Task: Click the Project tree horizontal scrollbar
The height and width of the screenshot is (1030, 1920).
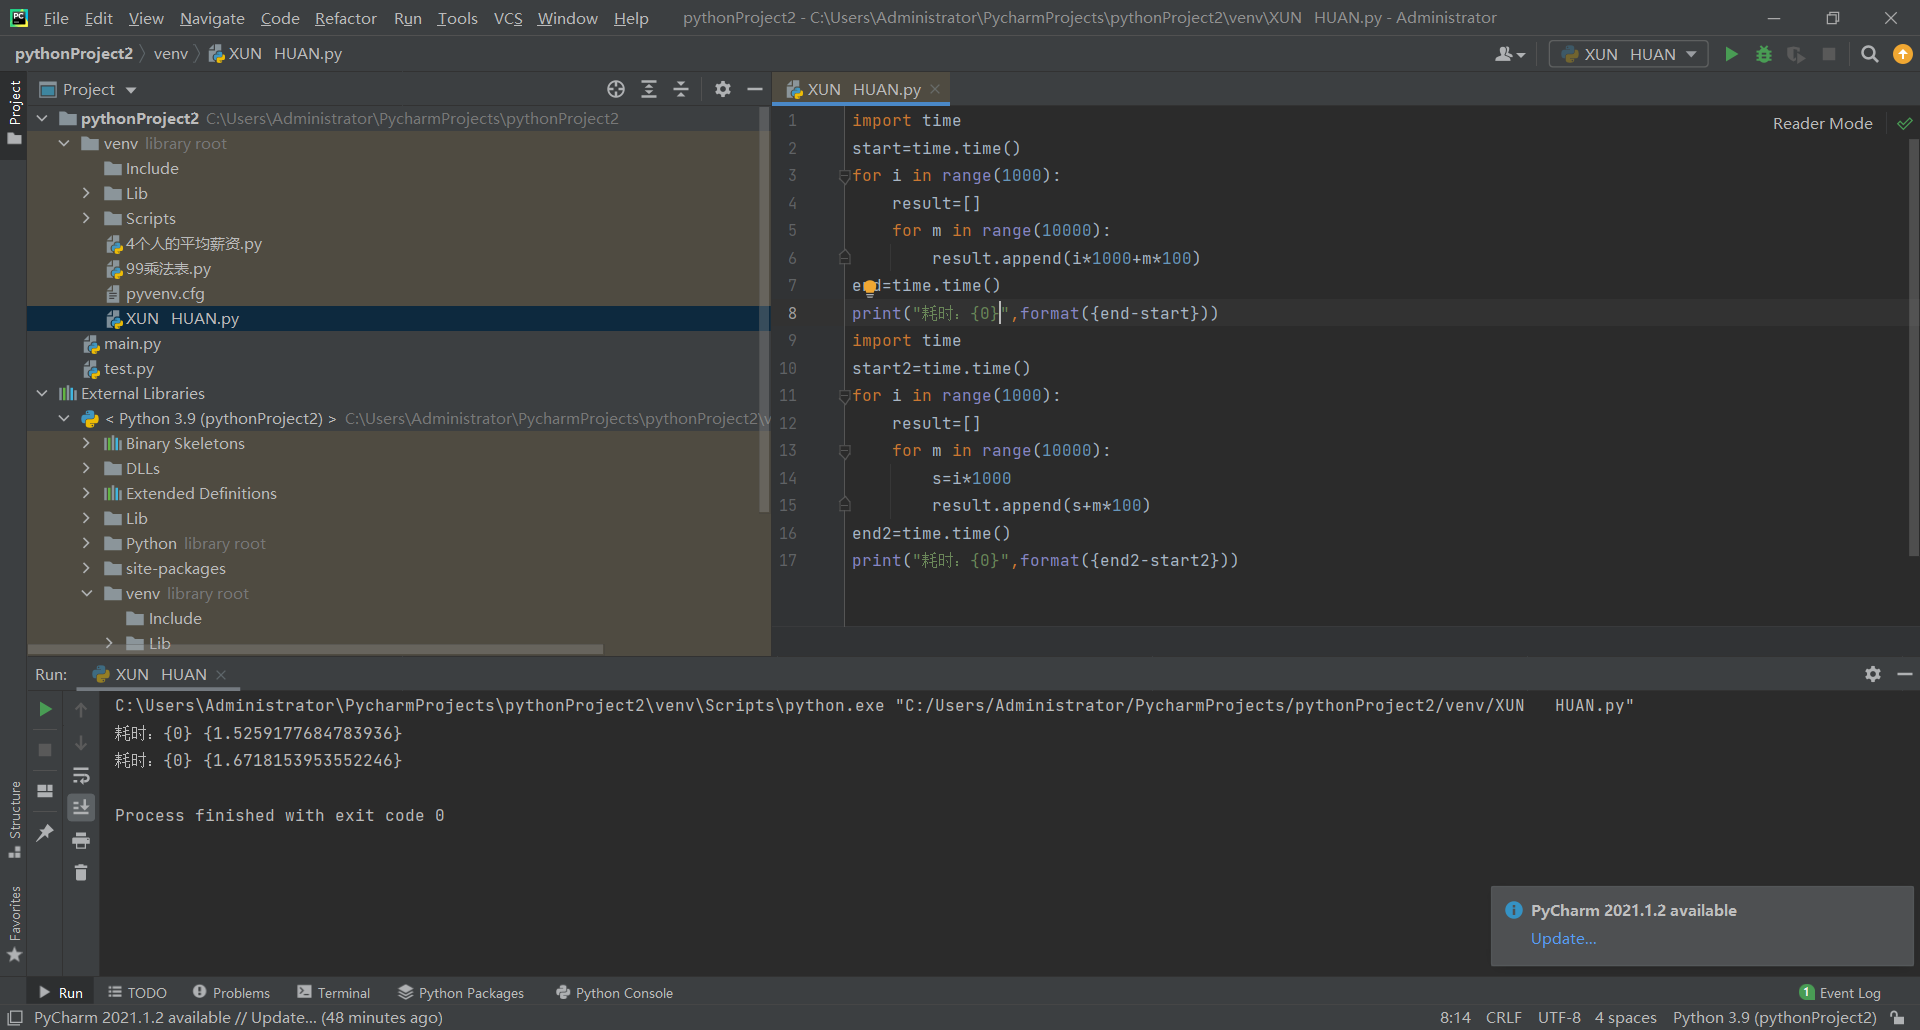Action: 316,649
